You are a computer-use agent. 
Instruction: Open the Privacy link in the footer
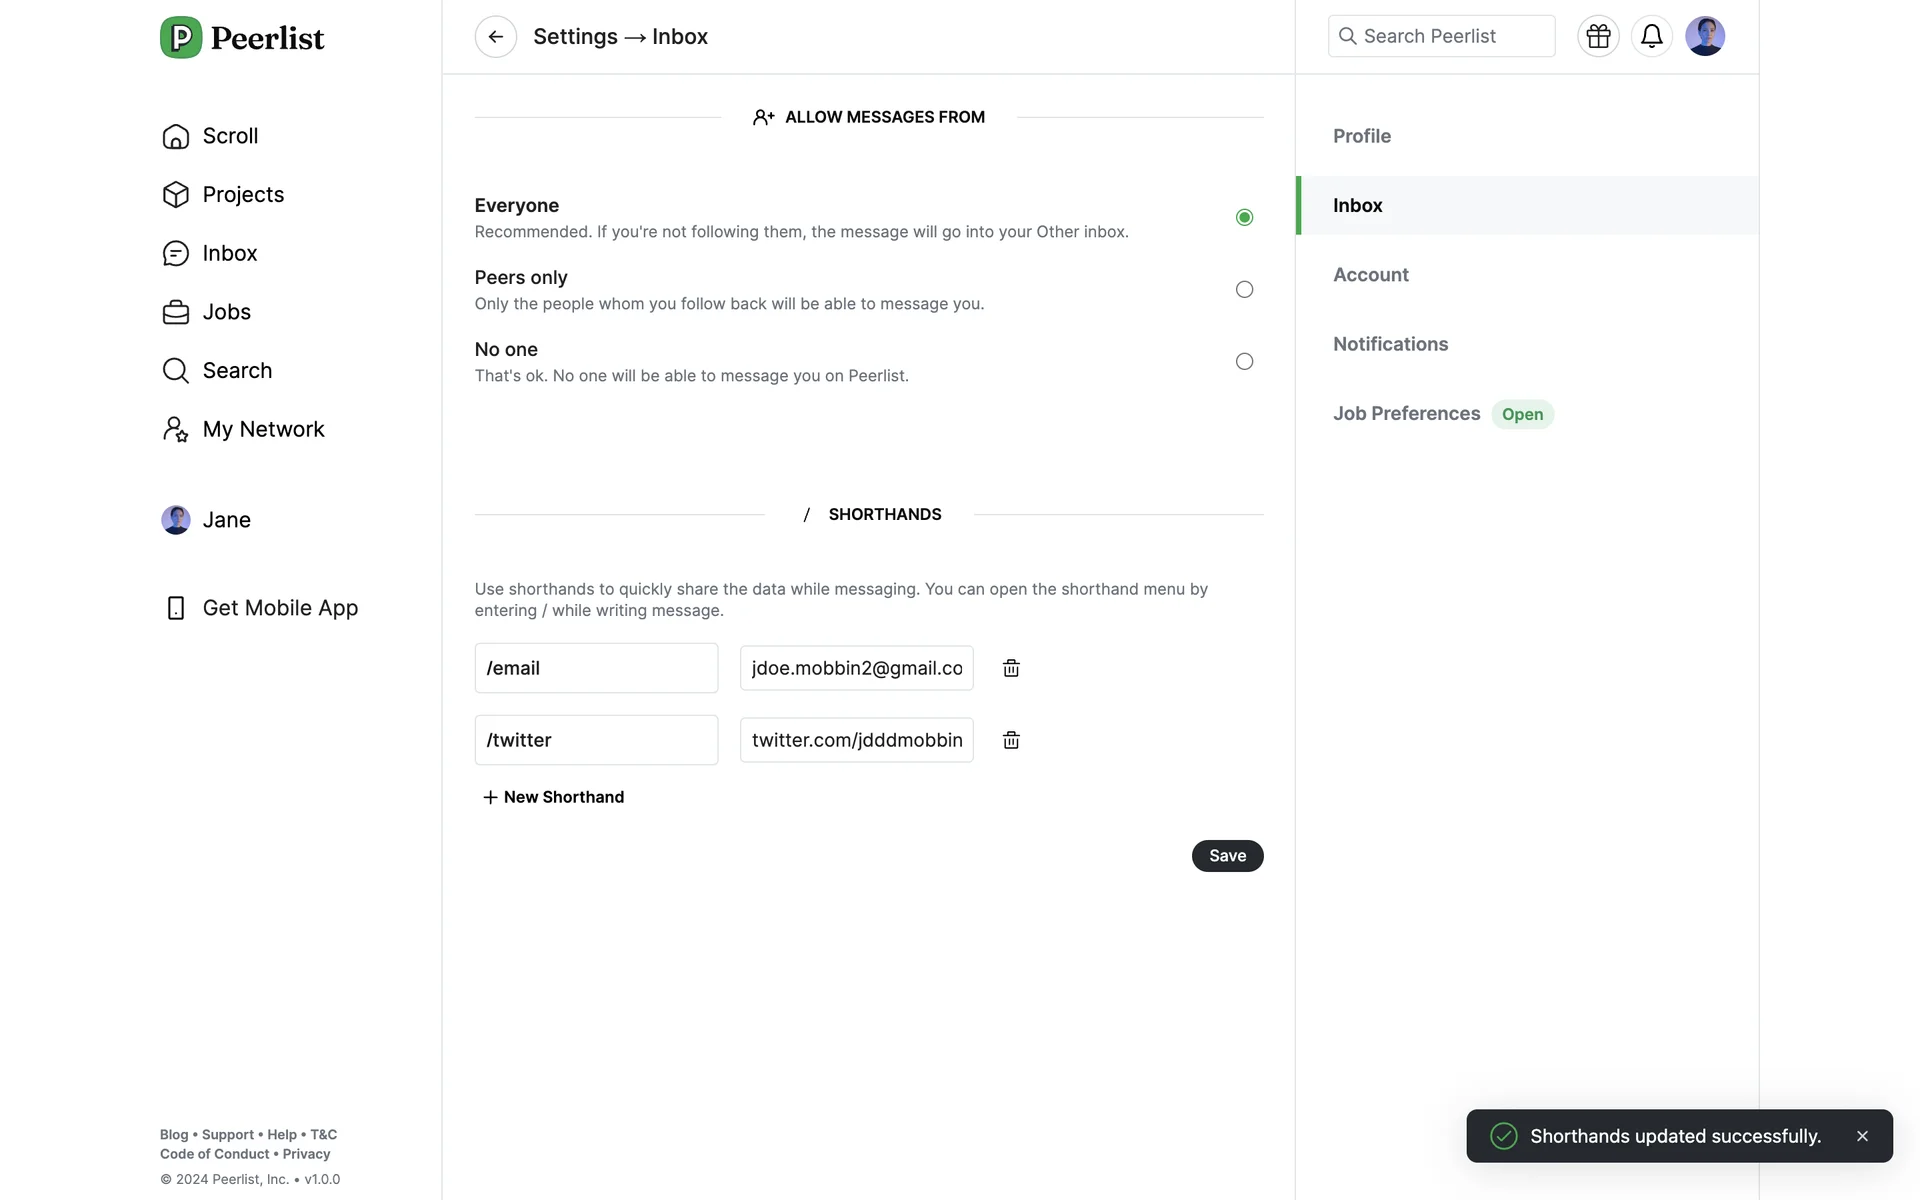click(306, 1154)
